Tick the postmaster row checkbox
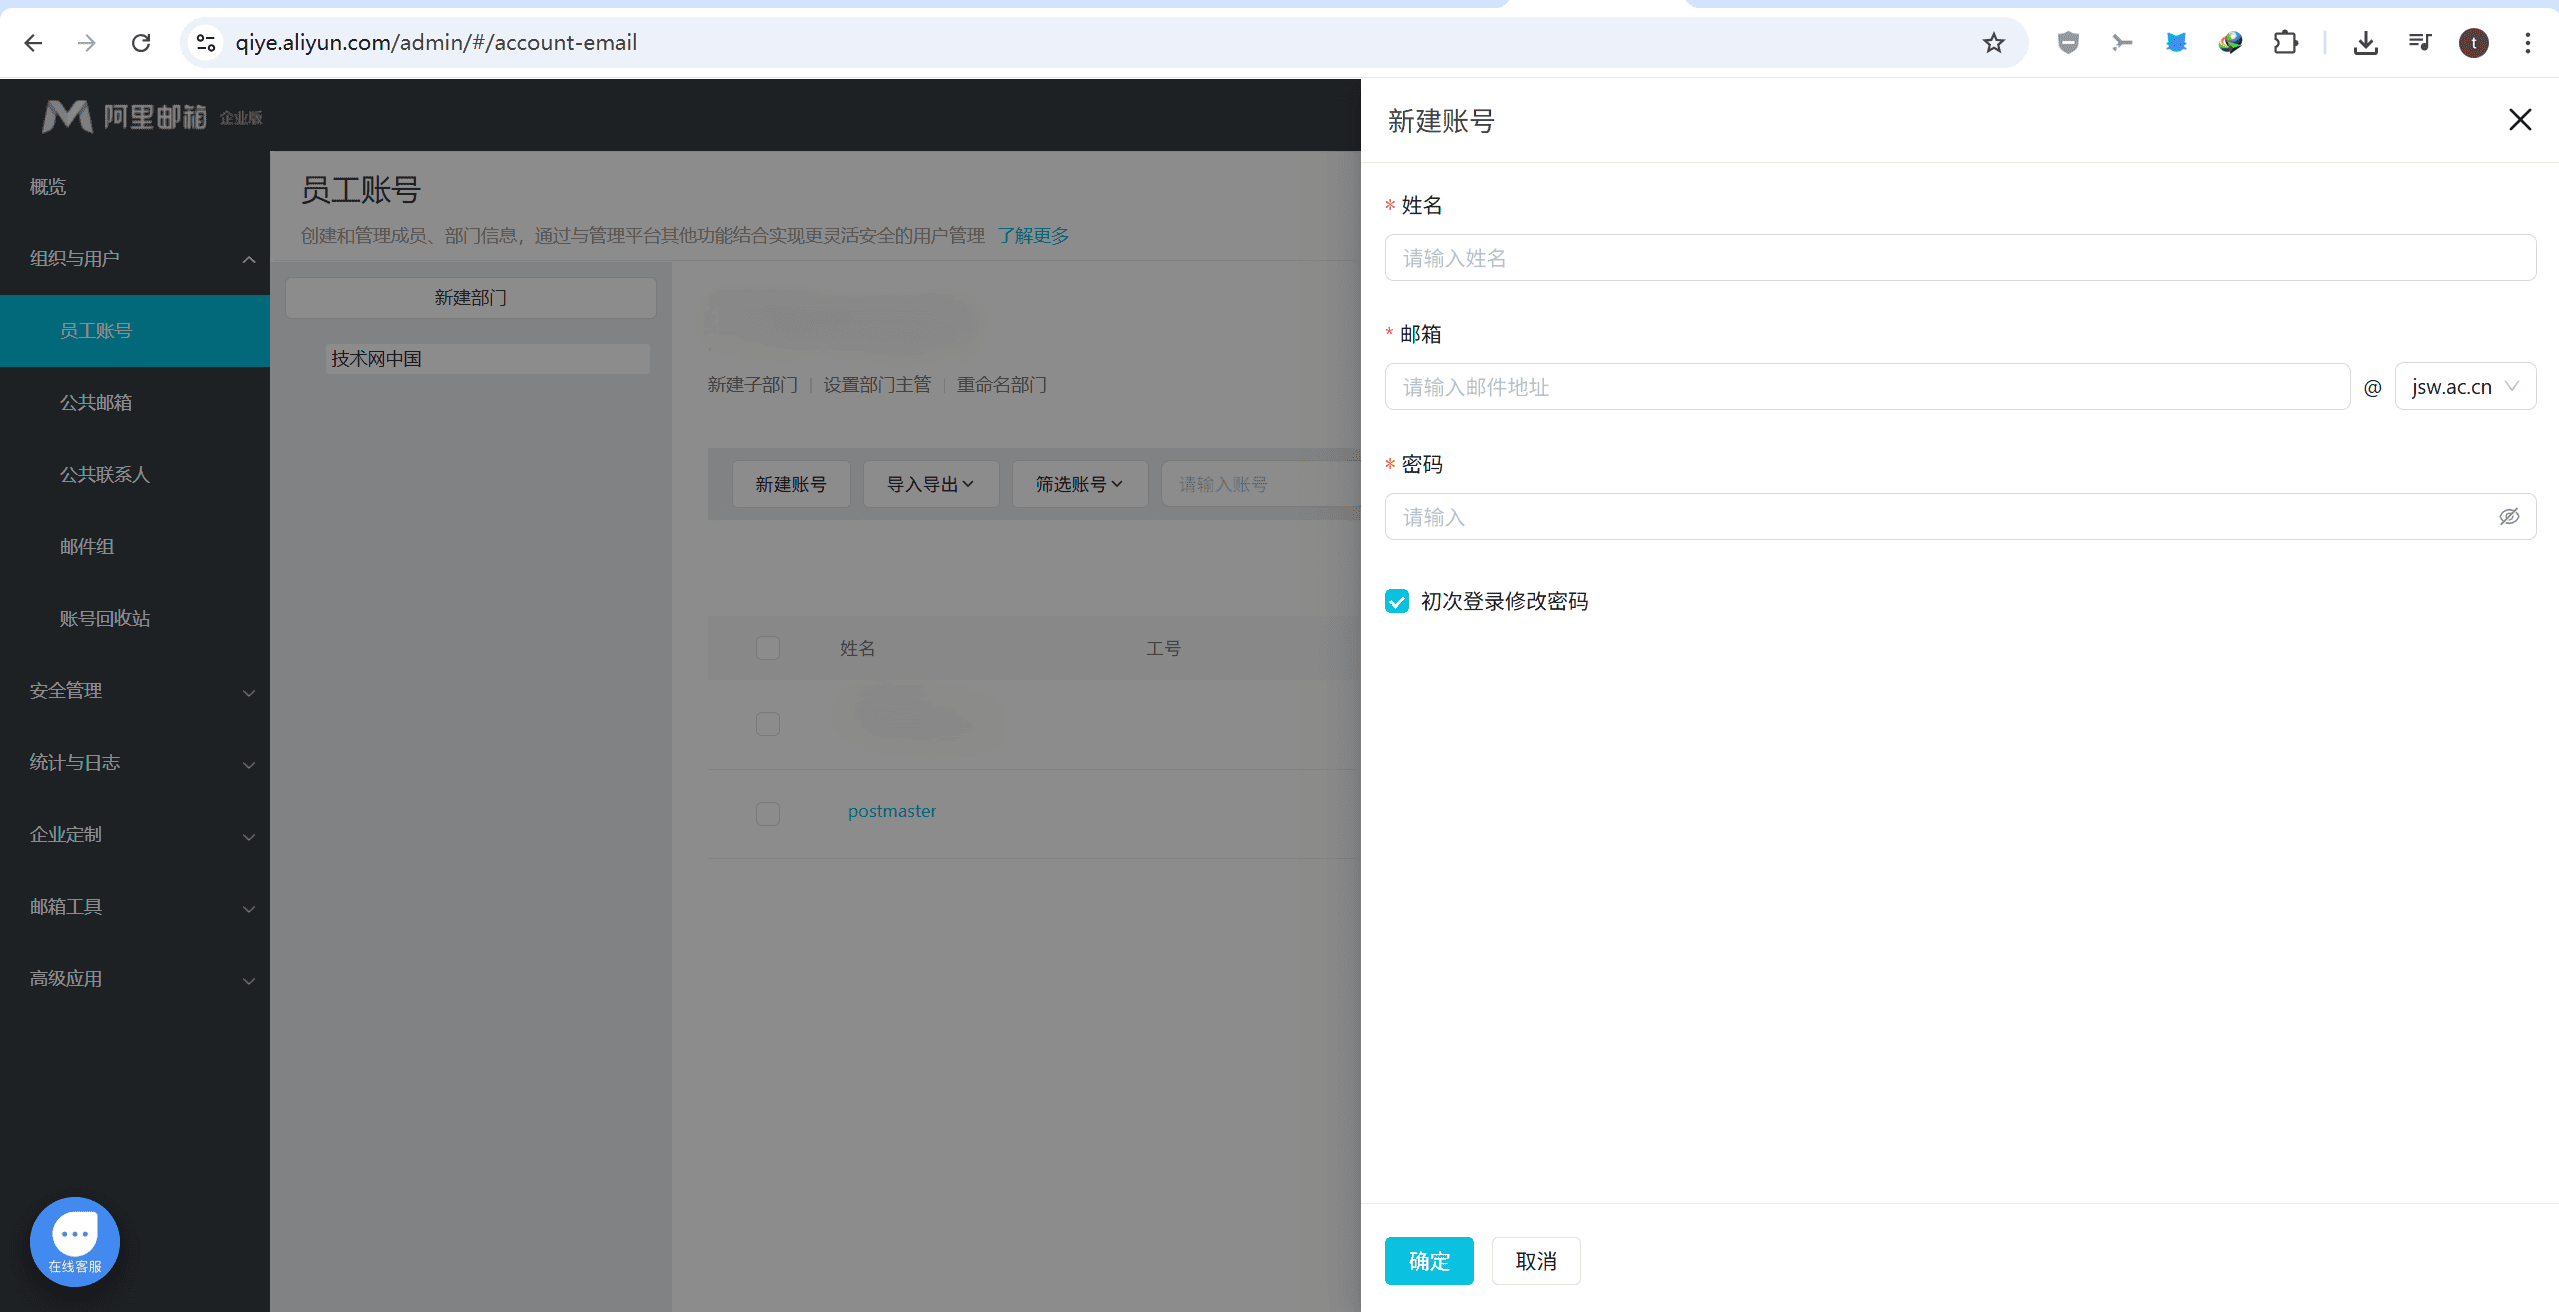The image size is (2559, 1312). pos(768,813)
